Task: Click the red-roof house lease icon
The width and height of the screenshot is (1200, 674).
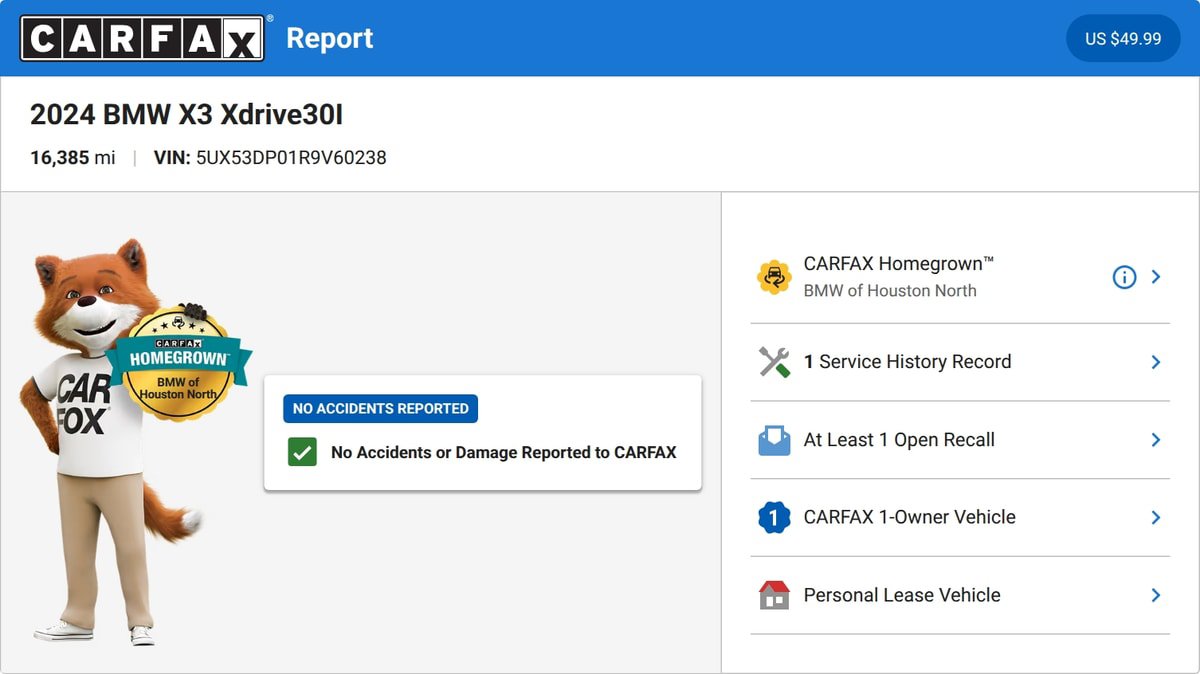Action: pos(774,595)
